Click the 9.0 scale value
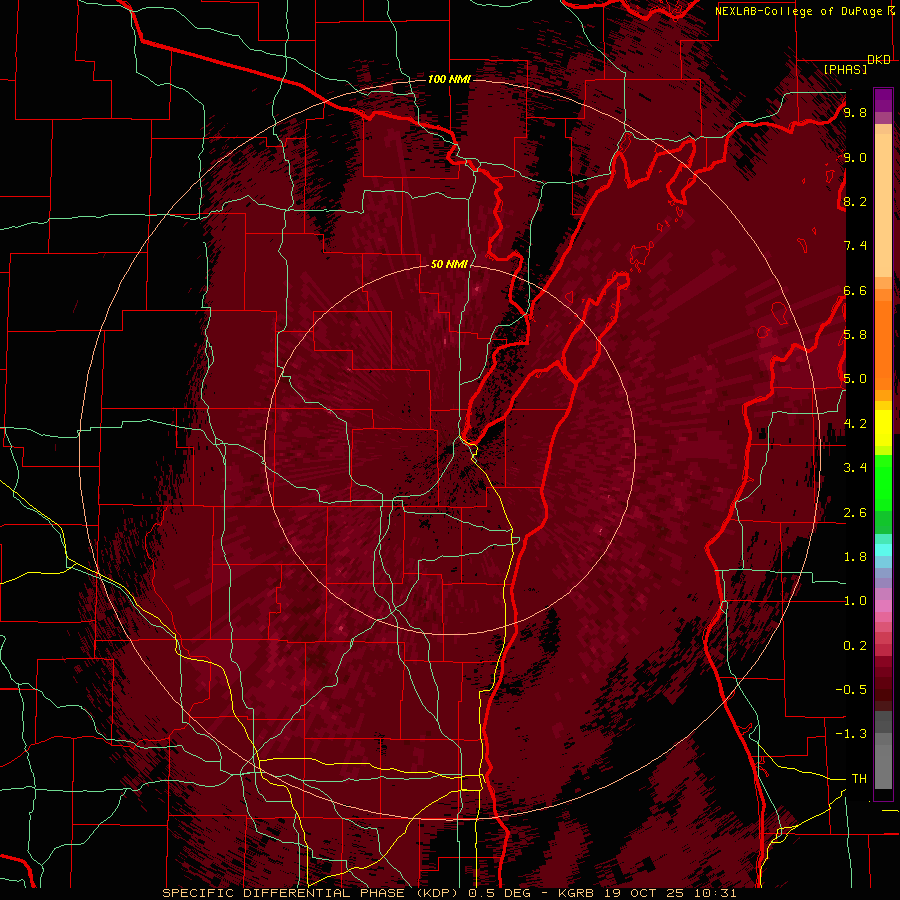Image resolution: width=900 pixels, height=900 pixels. (x=855, y=157)
